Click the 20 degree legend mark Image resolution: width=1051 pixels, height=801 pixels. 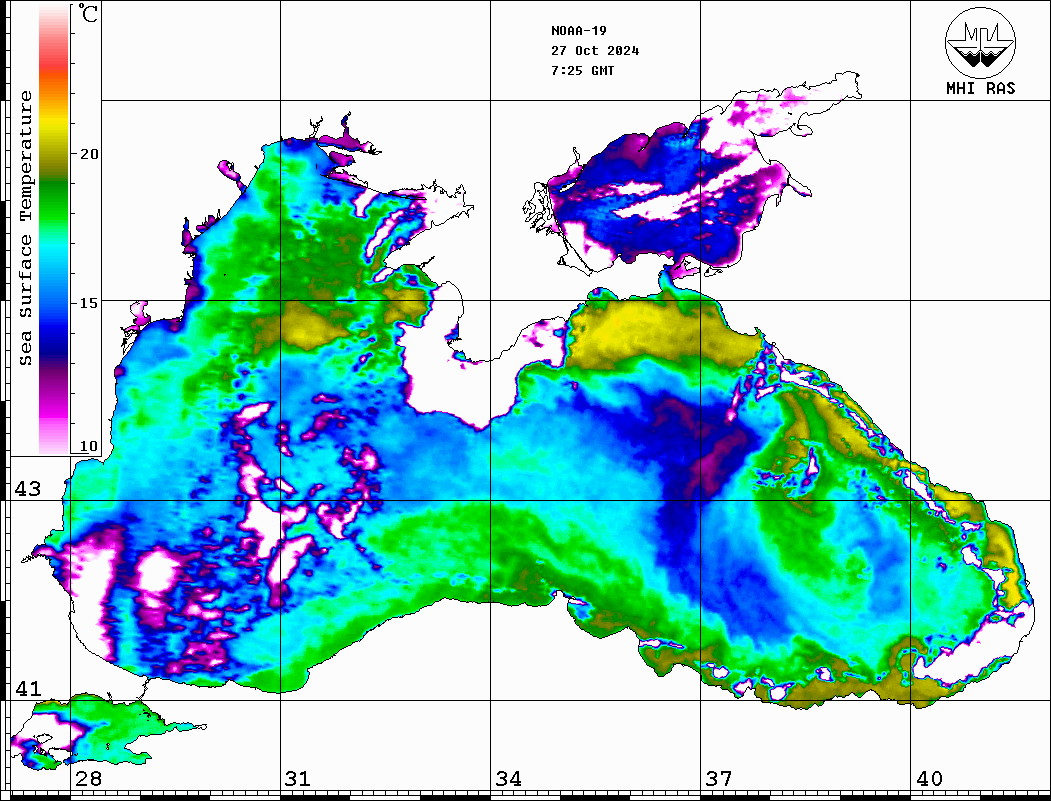click(x=88, y=154)
